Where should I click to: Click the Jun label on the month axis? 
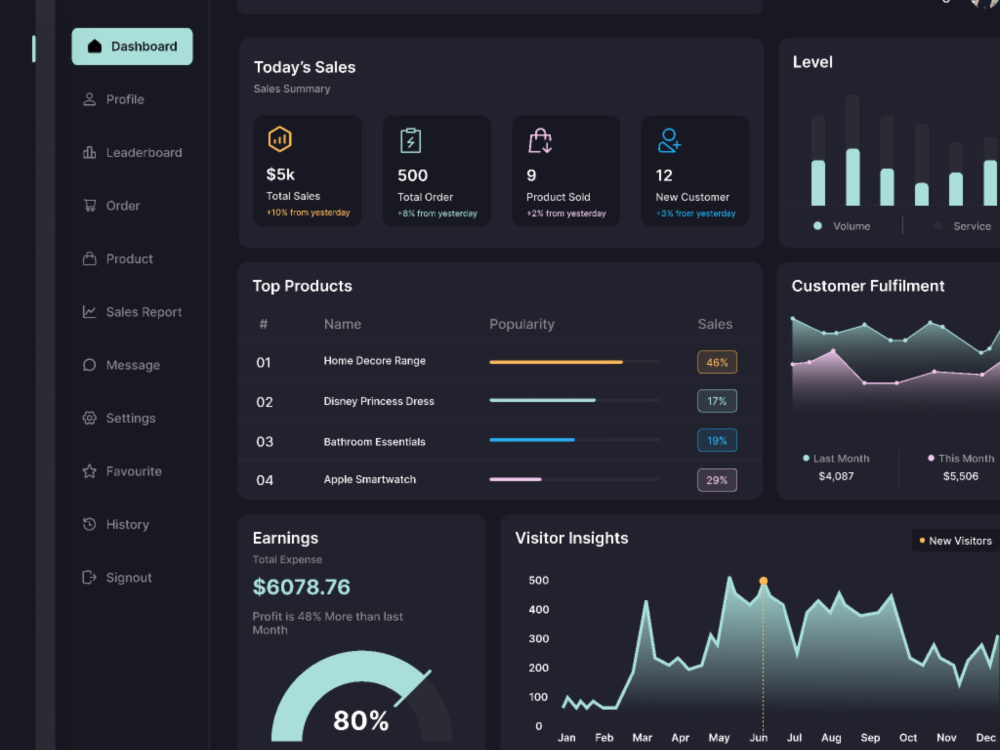758,737
